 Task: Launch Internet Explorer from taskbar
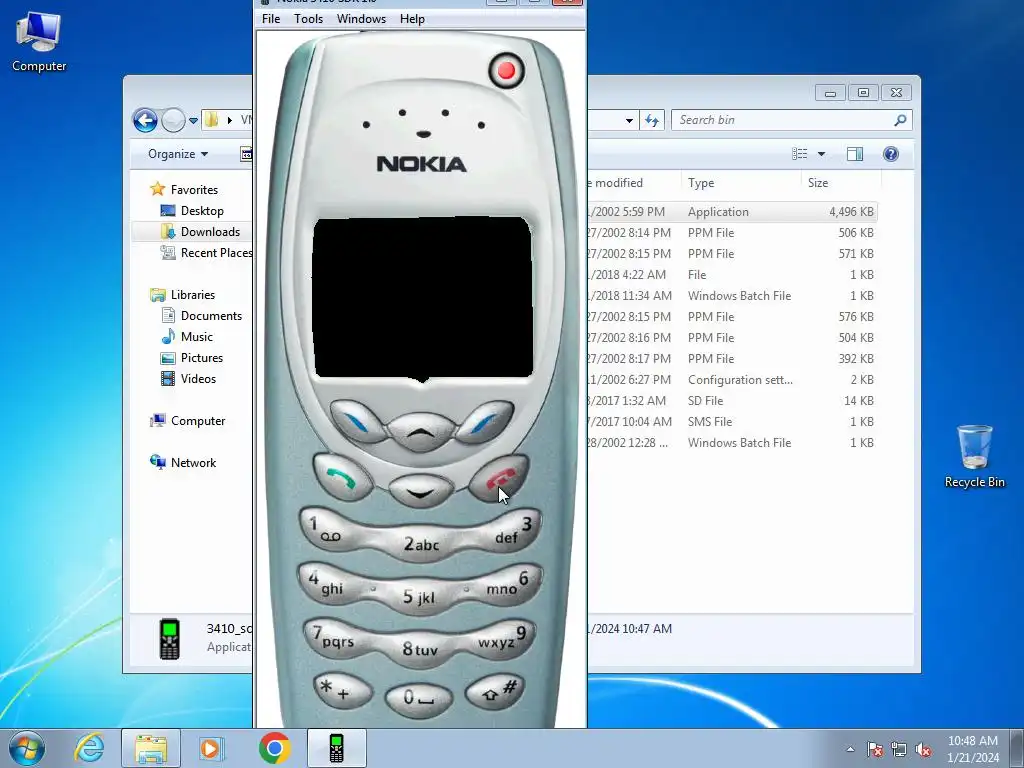click(89, 748)
